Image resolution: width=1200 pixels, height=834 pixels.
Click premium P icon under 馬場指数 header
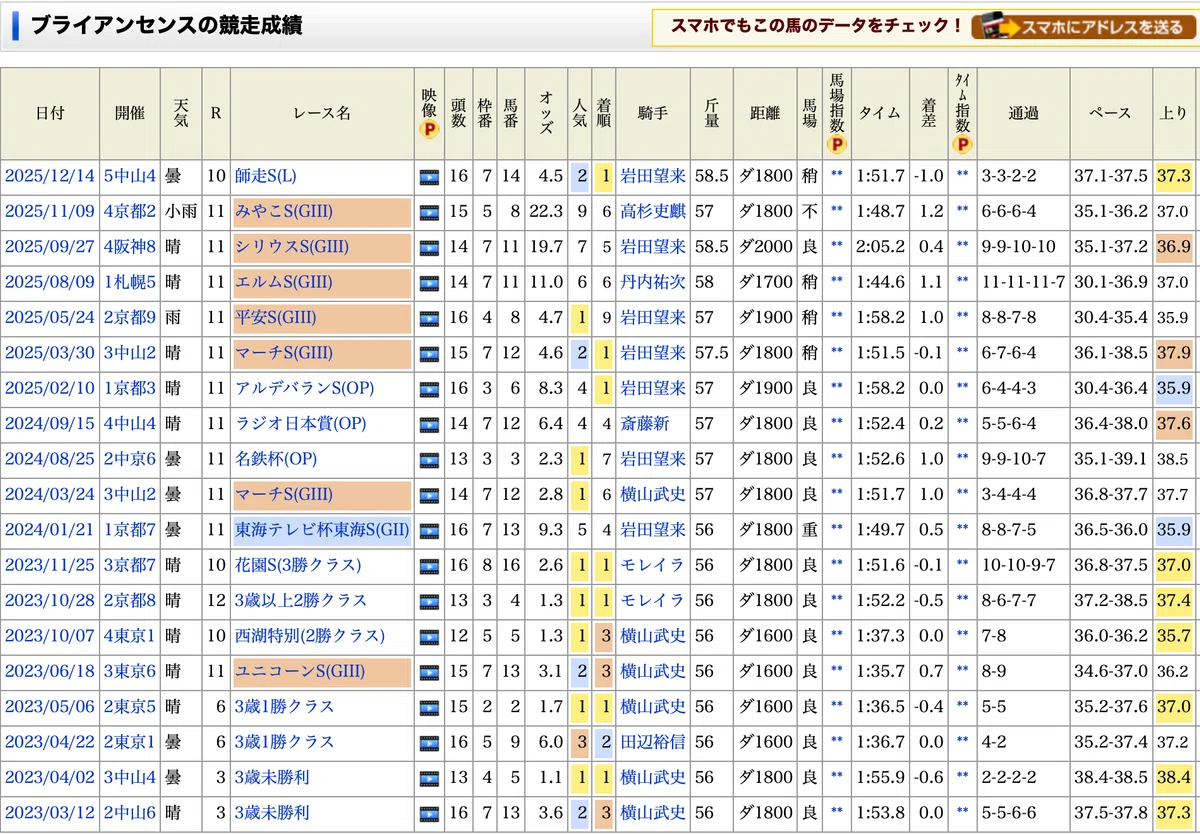(x=837, y=145)
